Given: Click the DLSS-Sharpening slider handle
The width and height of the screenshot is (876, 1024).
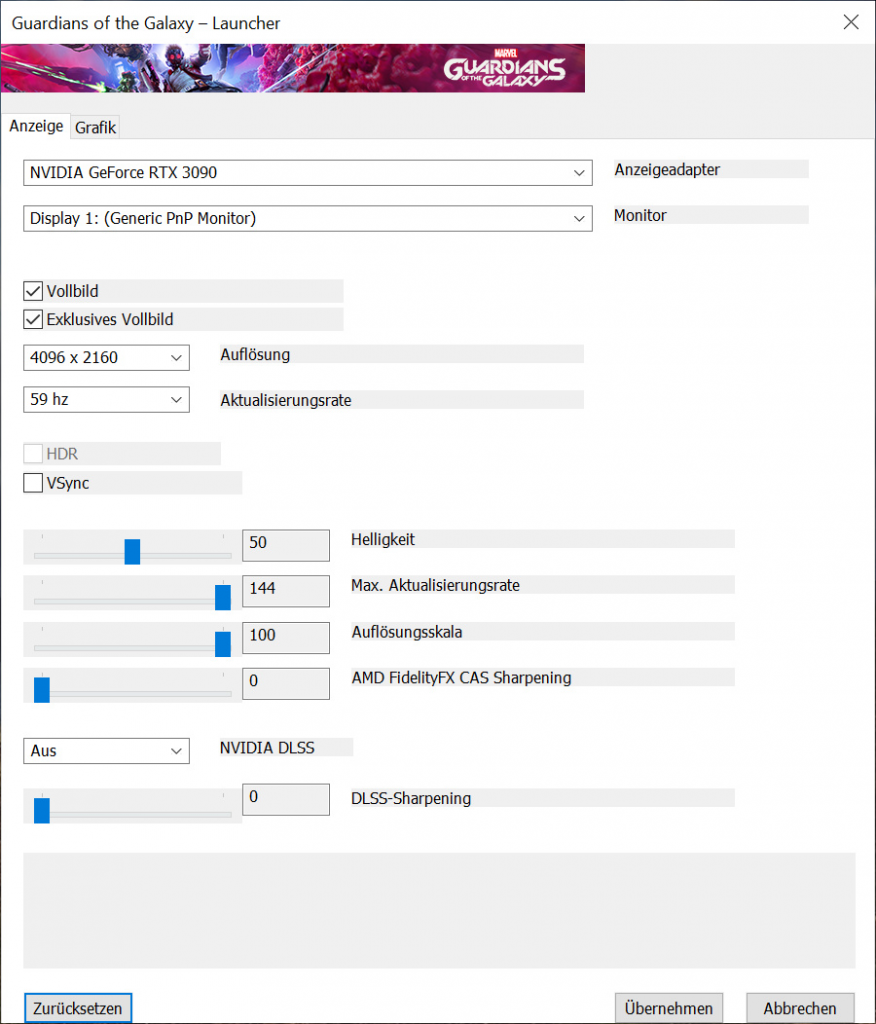Looking at the screenshot, I should (42, 810).
